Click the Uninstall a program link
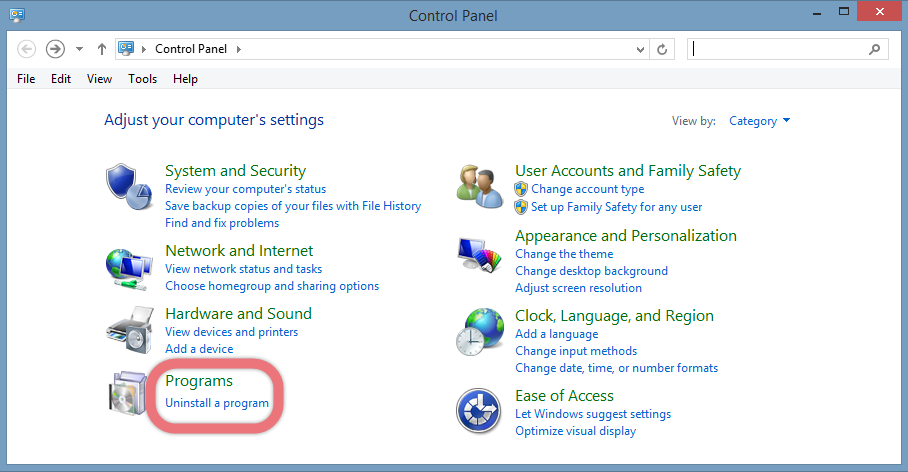The height and width of the screenshot is (472, 908). coord(217,403)
